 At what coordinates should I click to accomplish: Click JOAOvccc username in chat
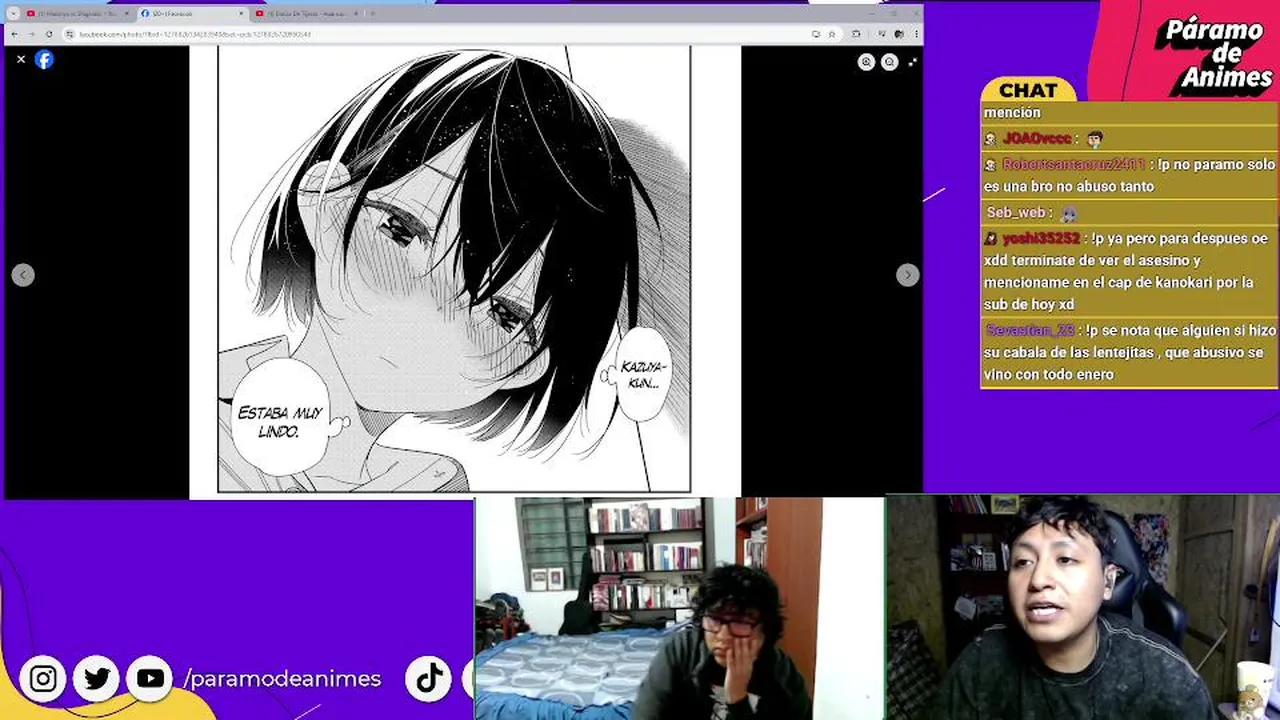click(x=1037, y=139)
